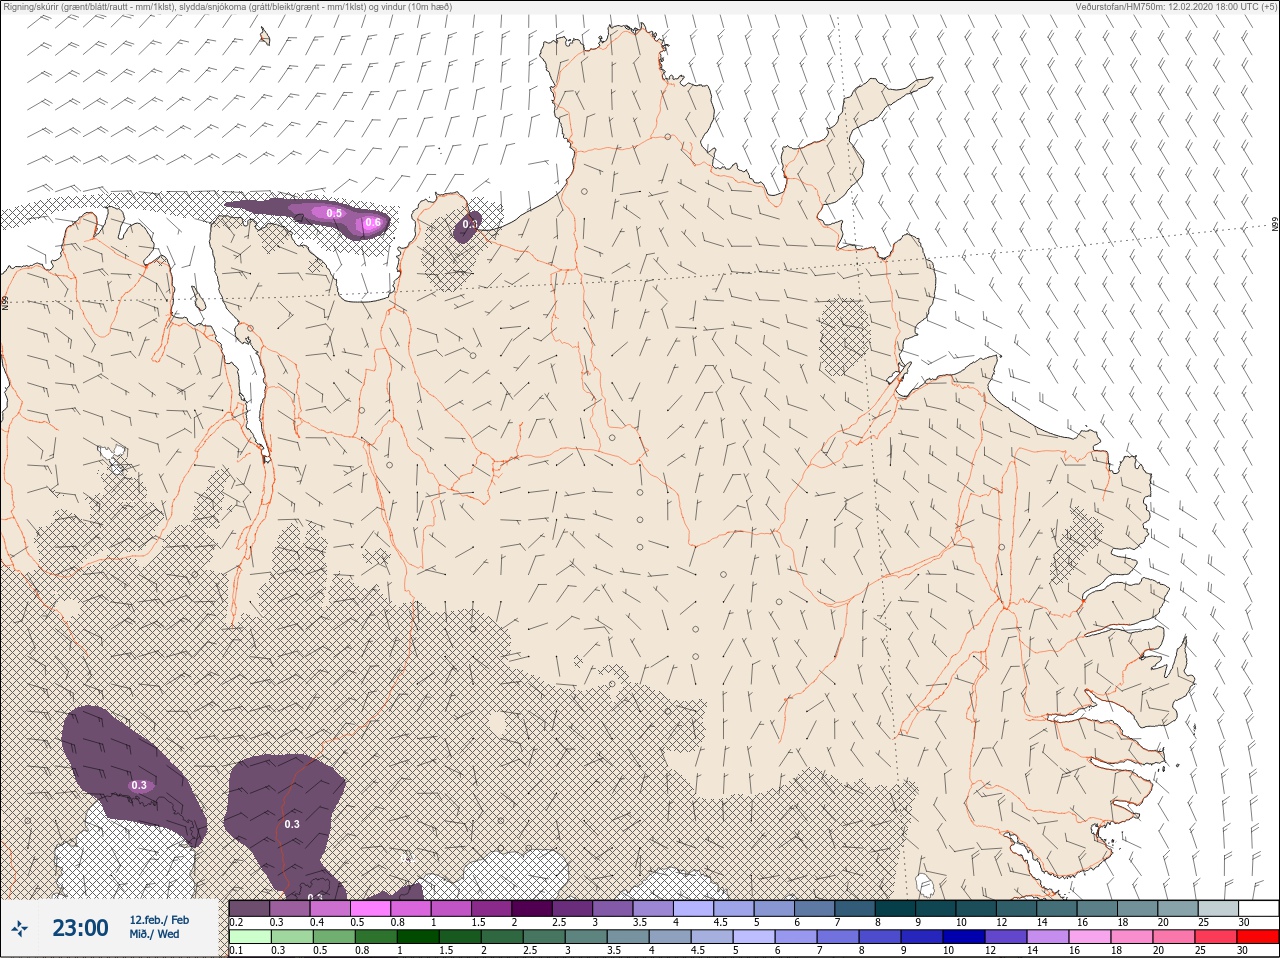Pick the white 30 swatch in top legend row
This screenshot has width=1280, height=958.
(x=1258, y=908)
